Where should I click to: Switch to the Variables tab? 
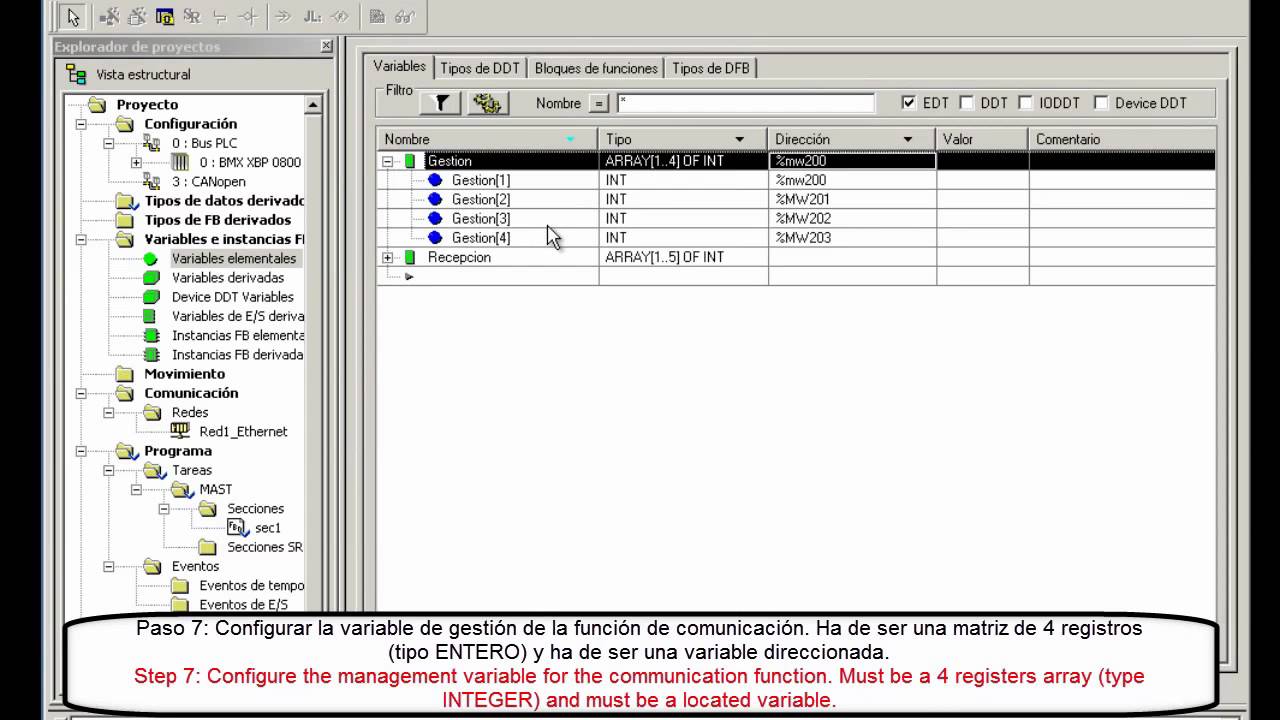tap(399, 66)
